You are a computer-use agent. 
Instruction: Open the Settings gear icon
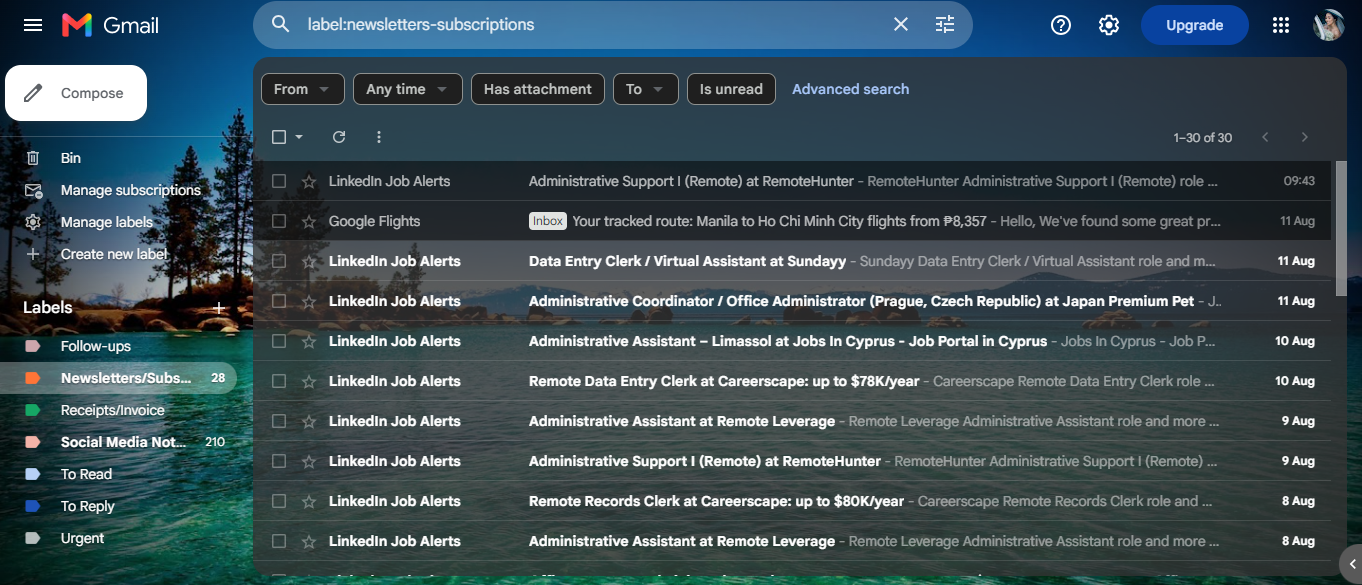(x=1109, y=25)
